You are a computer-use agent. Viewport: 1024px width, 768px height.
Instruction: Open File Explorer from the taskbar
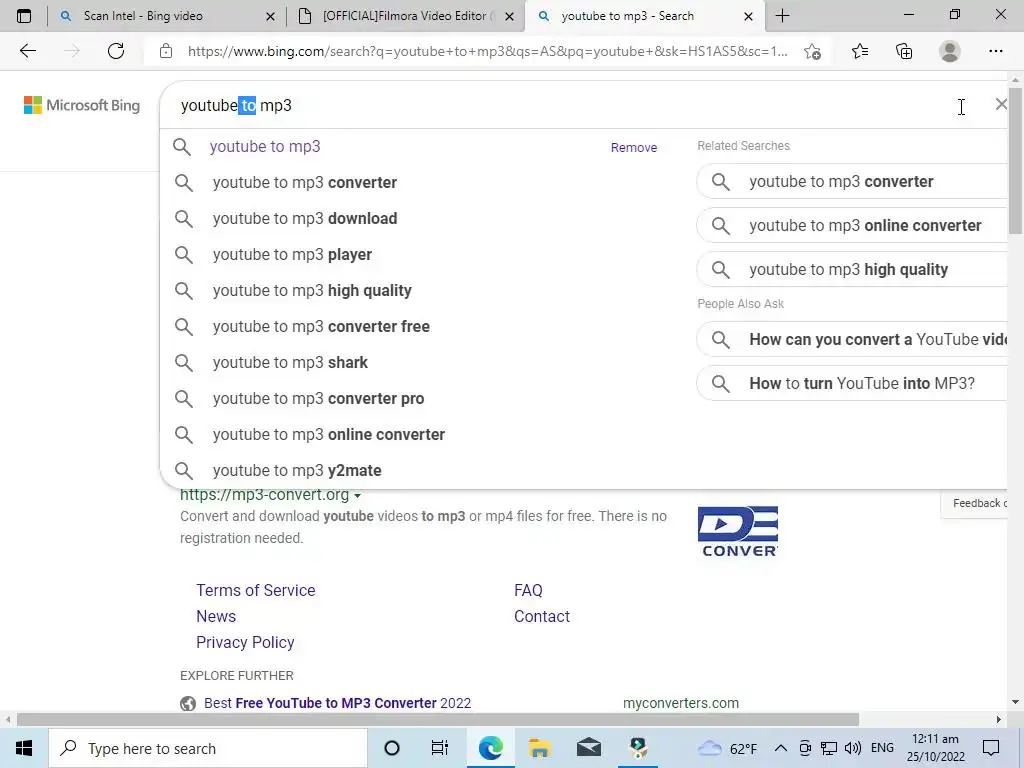539,748
